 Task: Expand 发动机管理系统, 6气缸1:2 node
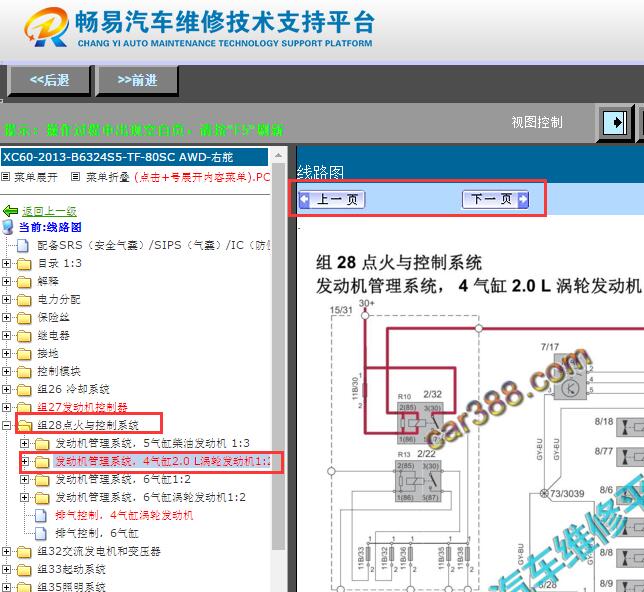pyautogui.click(x=25, y=479)
